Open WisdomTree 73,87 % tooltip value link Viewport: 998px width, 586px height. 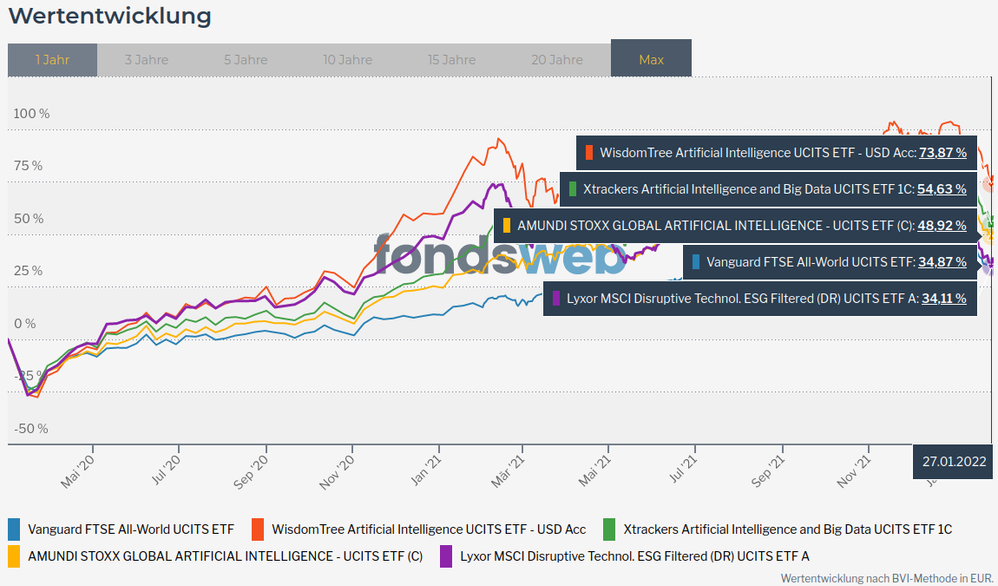(x=941, y=153)
